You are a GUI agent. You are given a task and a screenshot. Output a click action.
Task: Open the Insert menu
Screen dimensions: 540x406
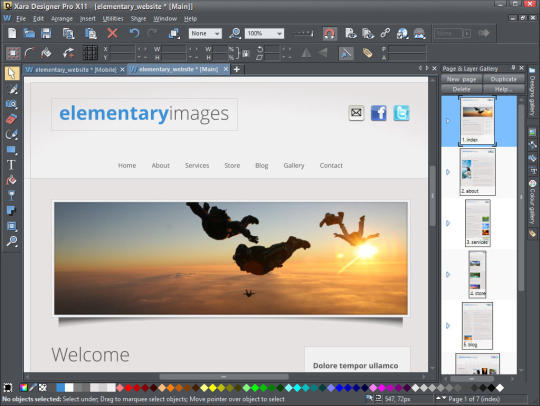(x=87, y=19)
